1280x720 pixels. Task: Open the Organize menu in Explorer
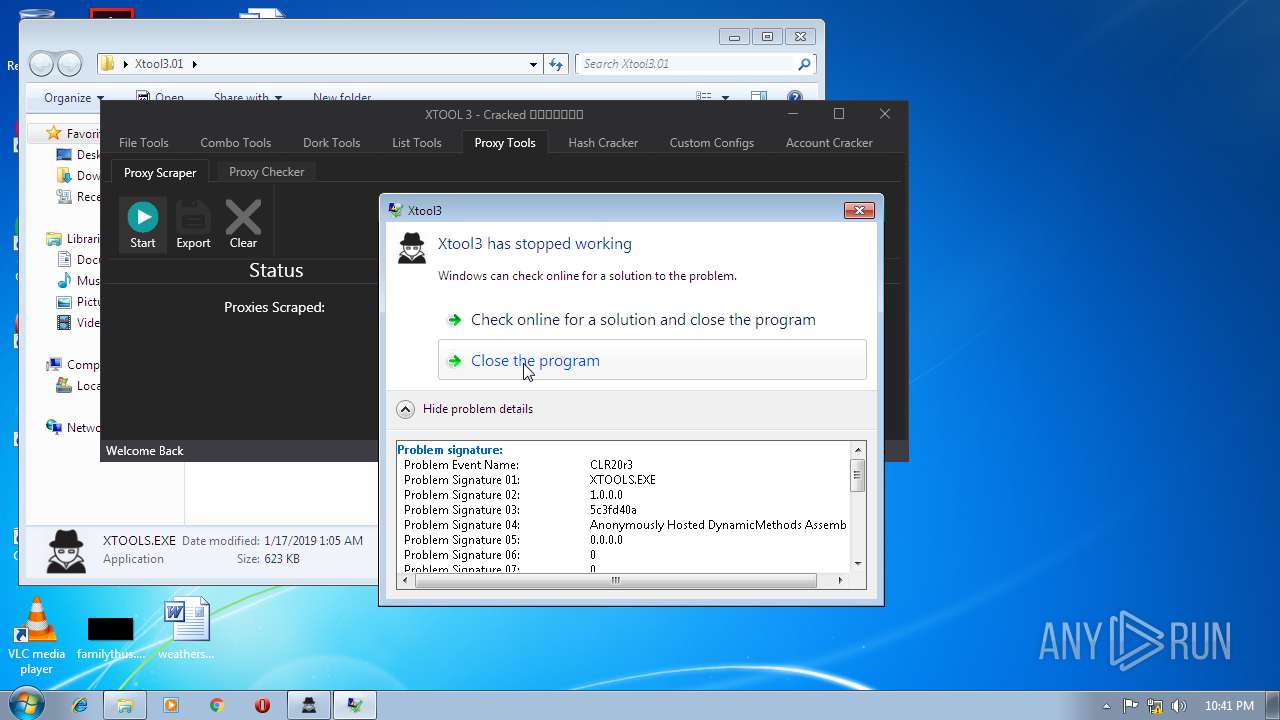[73, 98]
